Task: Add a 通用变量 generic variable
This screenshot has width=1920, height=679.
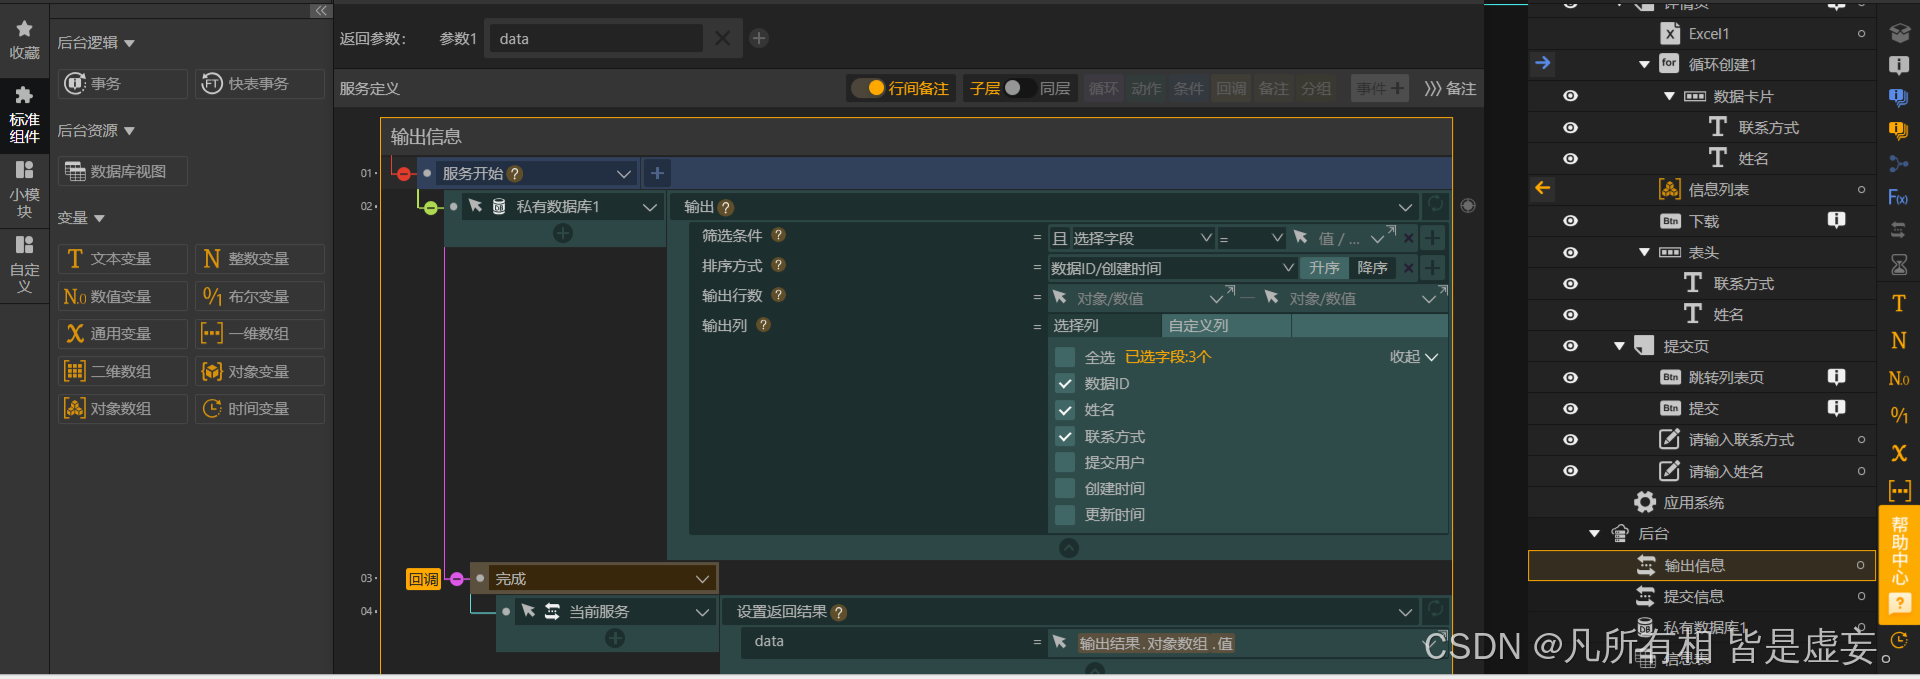Action: tap(123, 334)
